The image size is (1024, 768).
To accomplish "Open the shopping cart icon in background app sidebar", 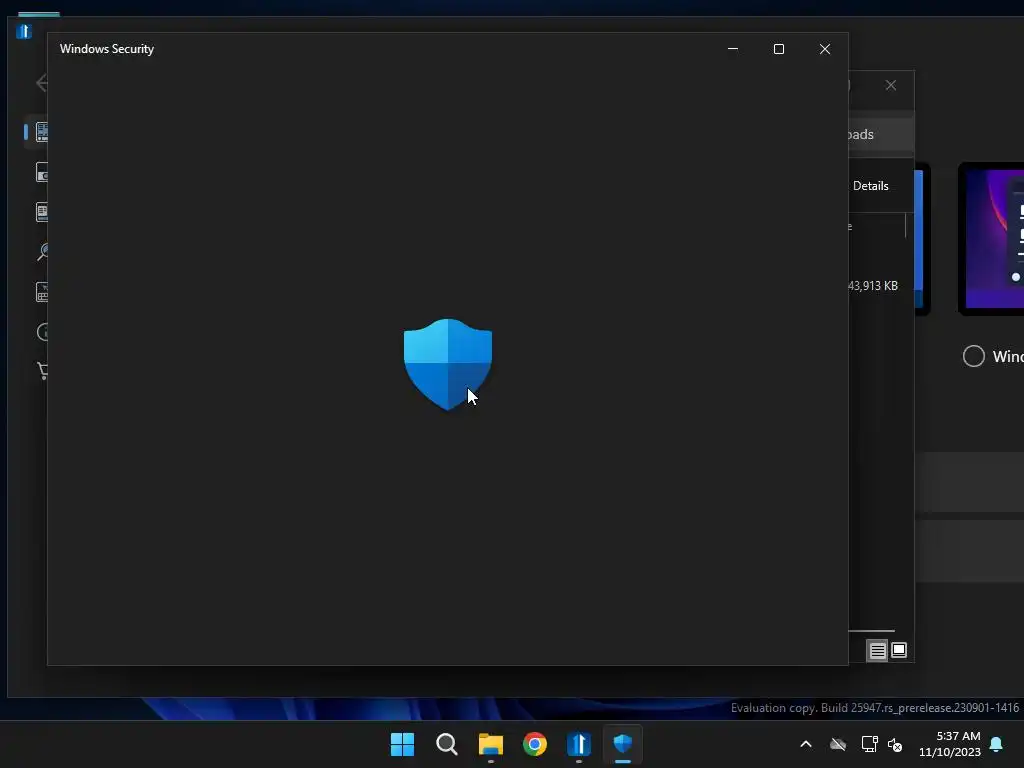I will coord(42,371).
